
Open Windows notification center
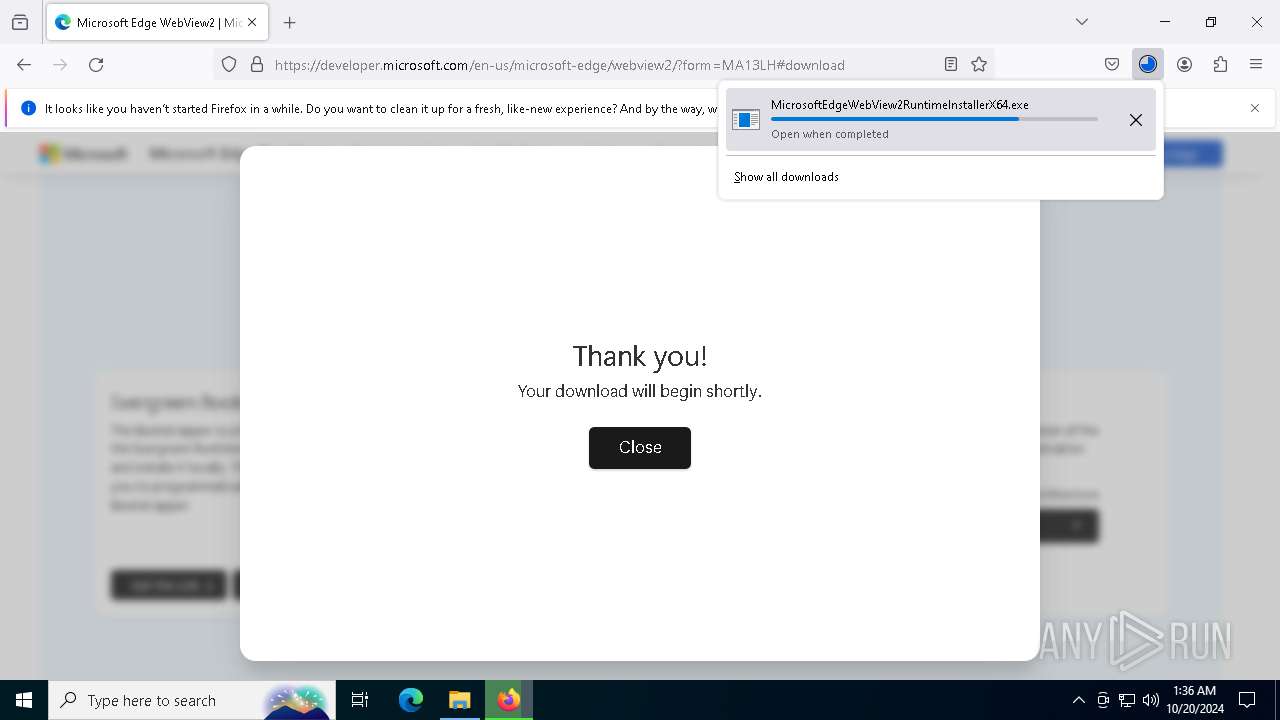(x=1247, y=700)
